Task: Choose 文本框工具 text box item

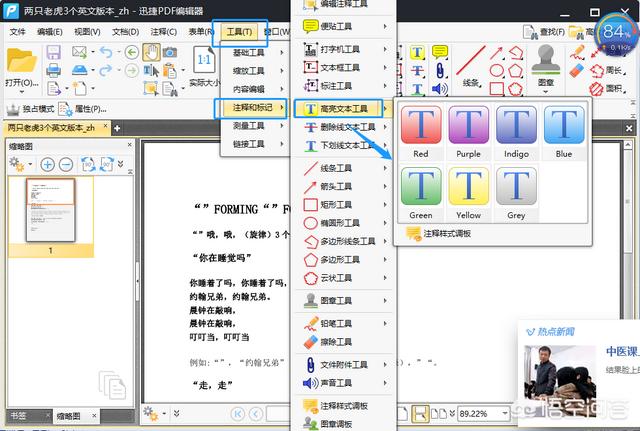Action: [344, 68]
